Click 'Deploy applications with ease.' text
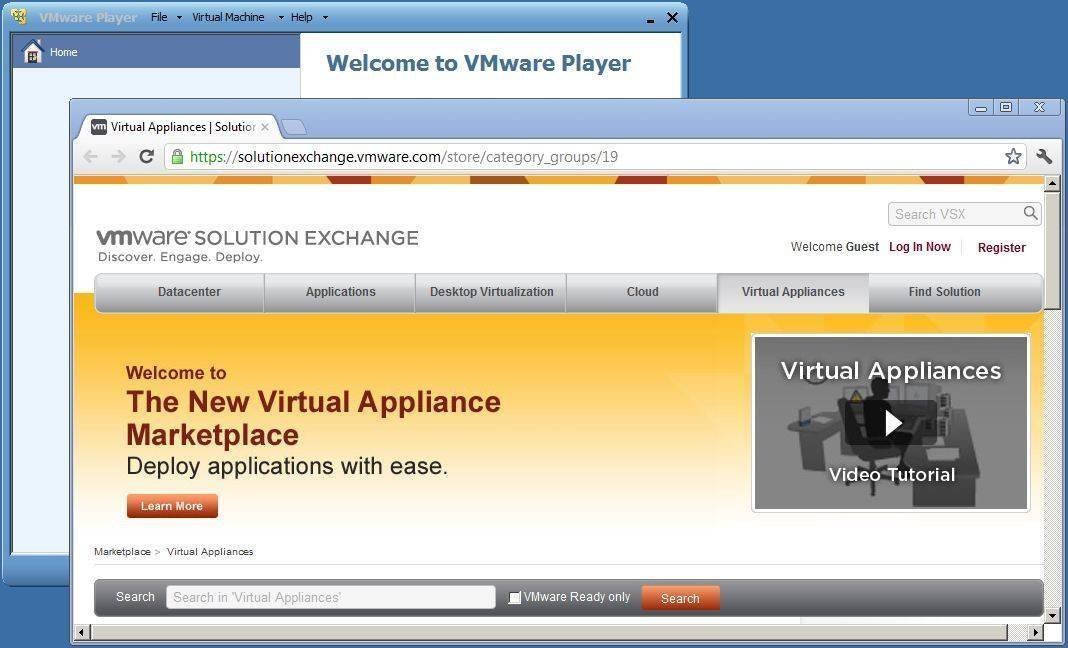This screenshot has width=1068, height=648. click(x=287, y=467)
